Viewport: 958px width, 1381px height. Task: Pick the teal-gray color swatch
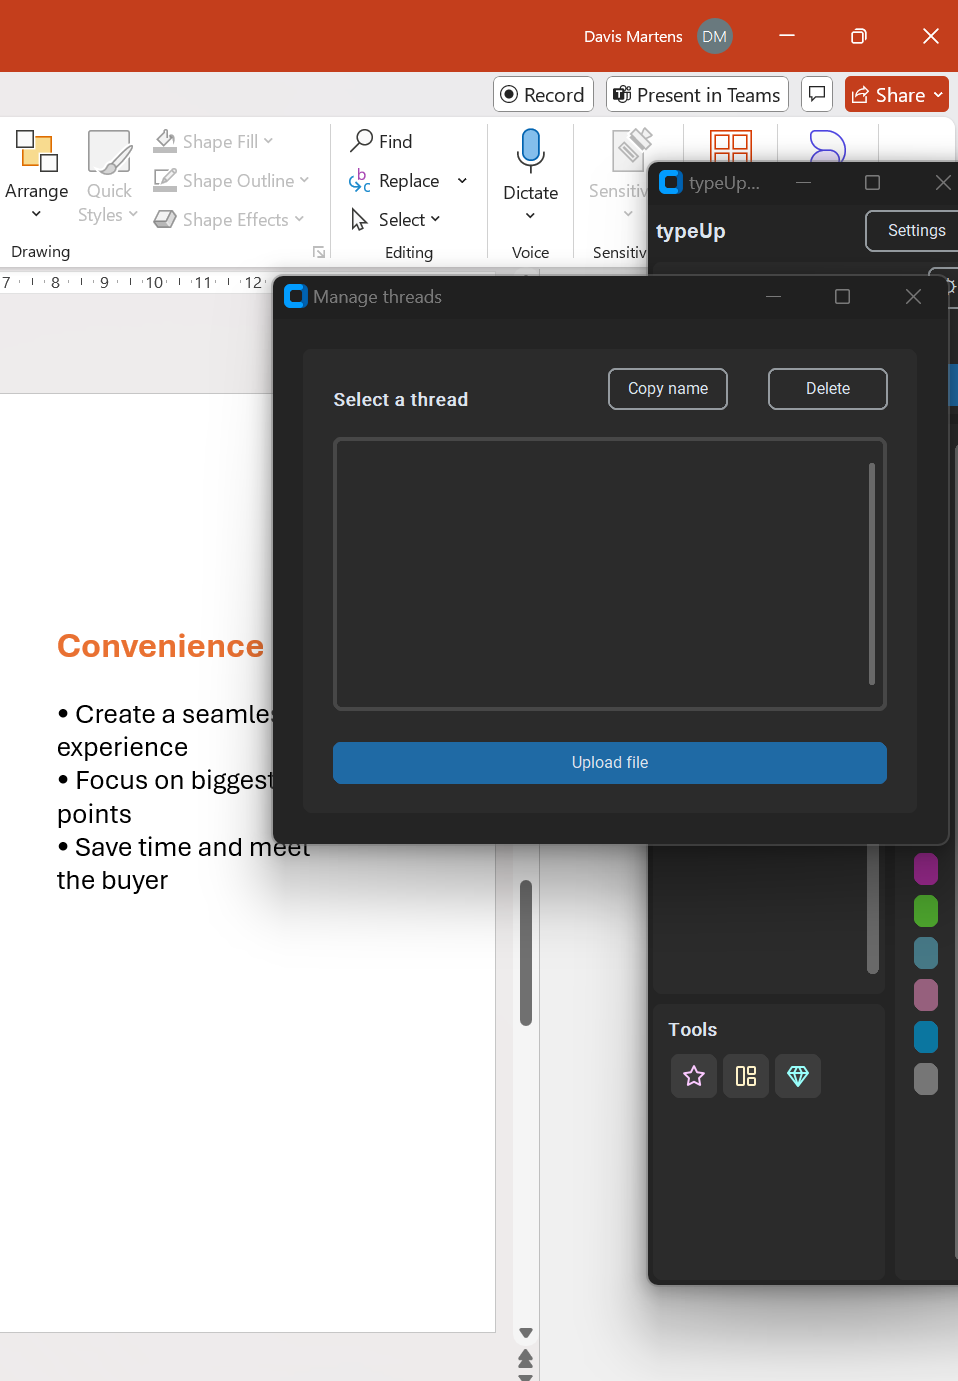click(926, 953)
